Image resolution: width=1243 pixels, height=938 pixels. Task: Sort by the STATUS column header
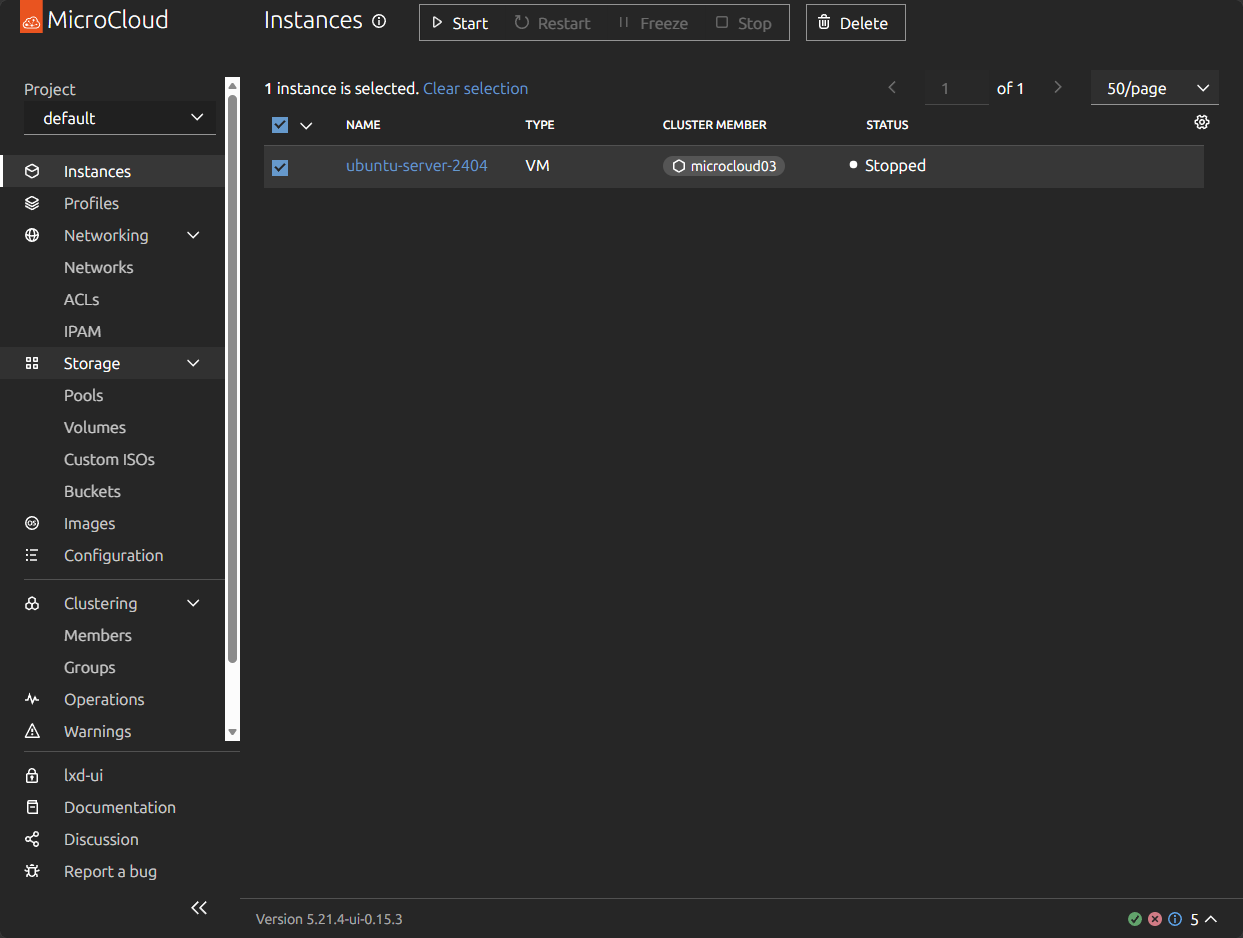(887, 125)
